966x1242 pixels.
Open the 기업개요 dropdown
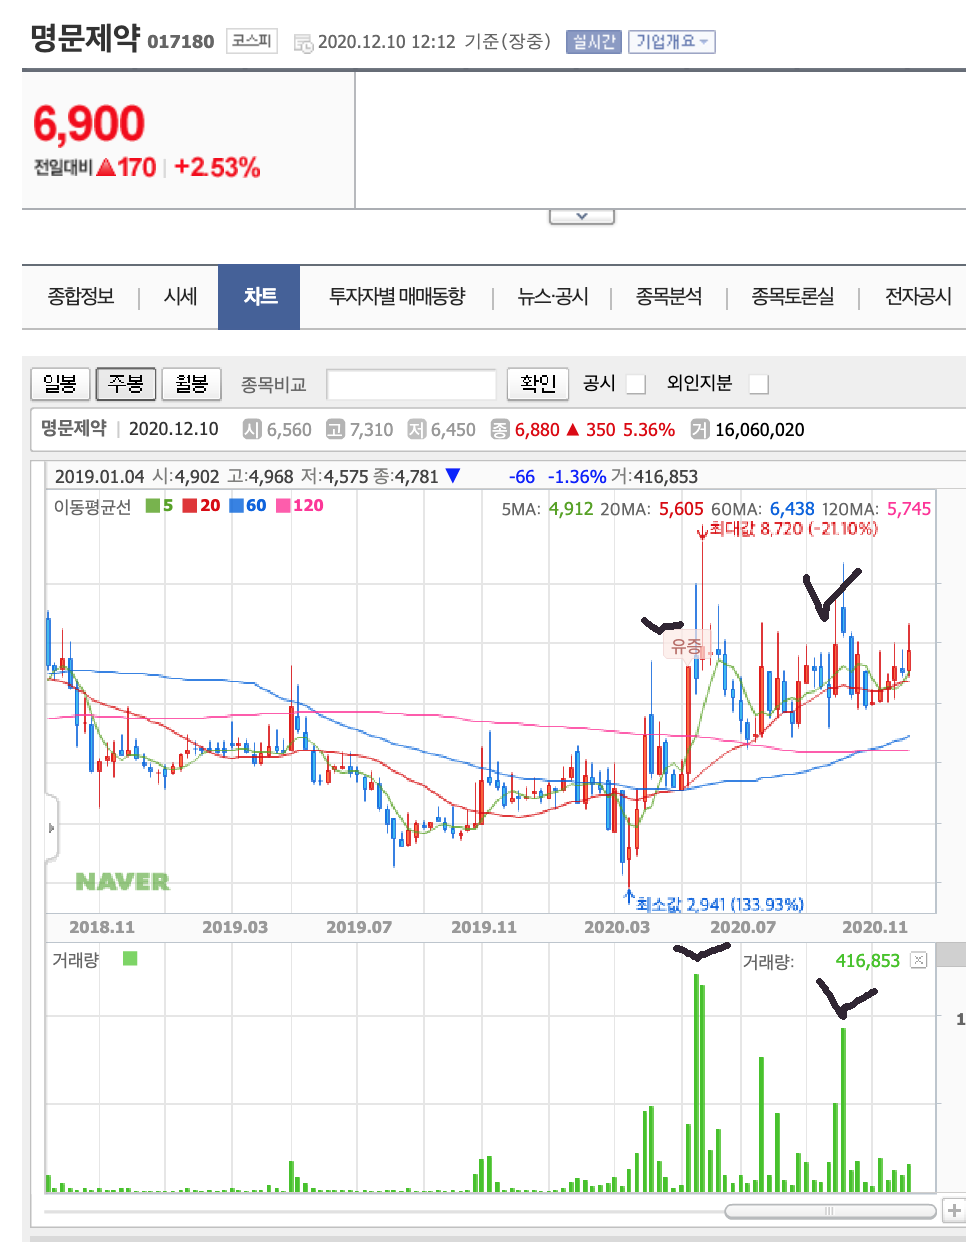(671, 42)
